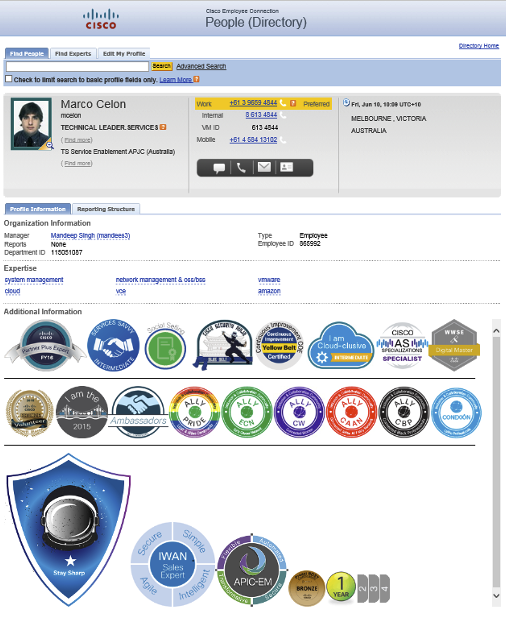Viewport: 506px width, 626px height.
Task: Click the orange help icon next to Preferred
Action: 293,103
